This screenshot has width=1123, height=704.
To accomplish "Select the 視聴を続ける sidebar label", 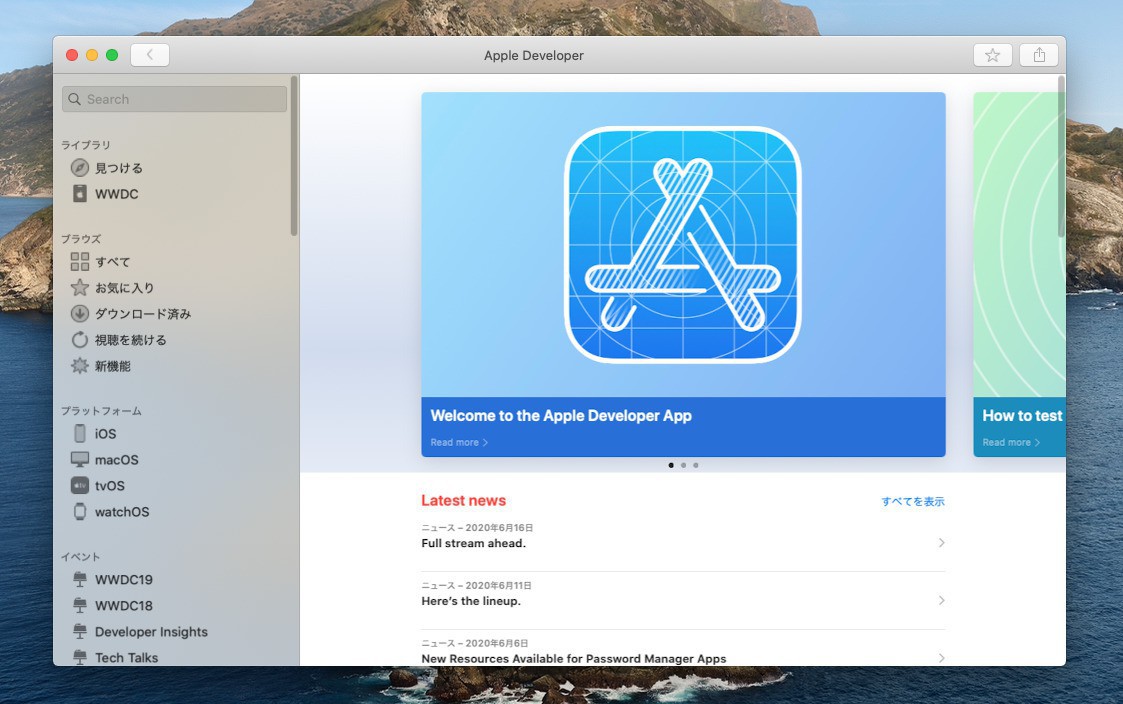I will point(131,340).
